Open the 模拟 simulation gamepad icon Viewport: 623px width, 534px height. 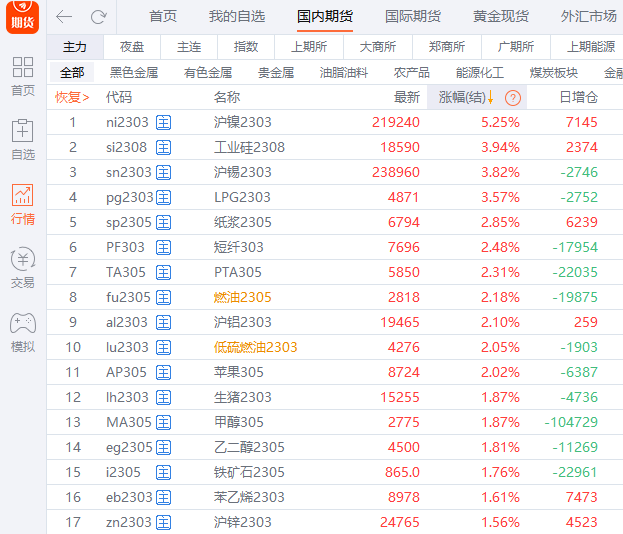point(22,333)
